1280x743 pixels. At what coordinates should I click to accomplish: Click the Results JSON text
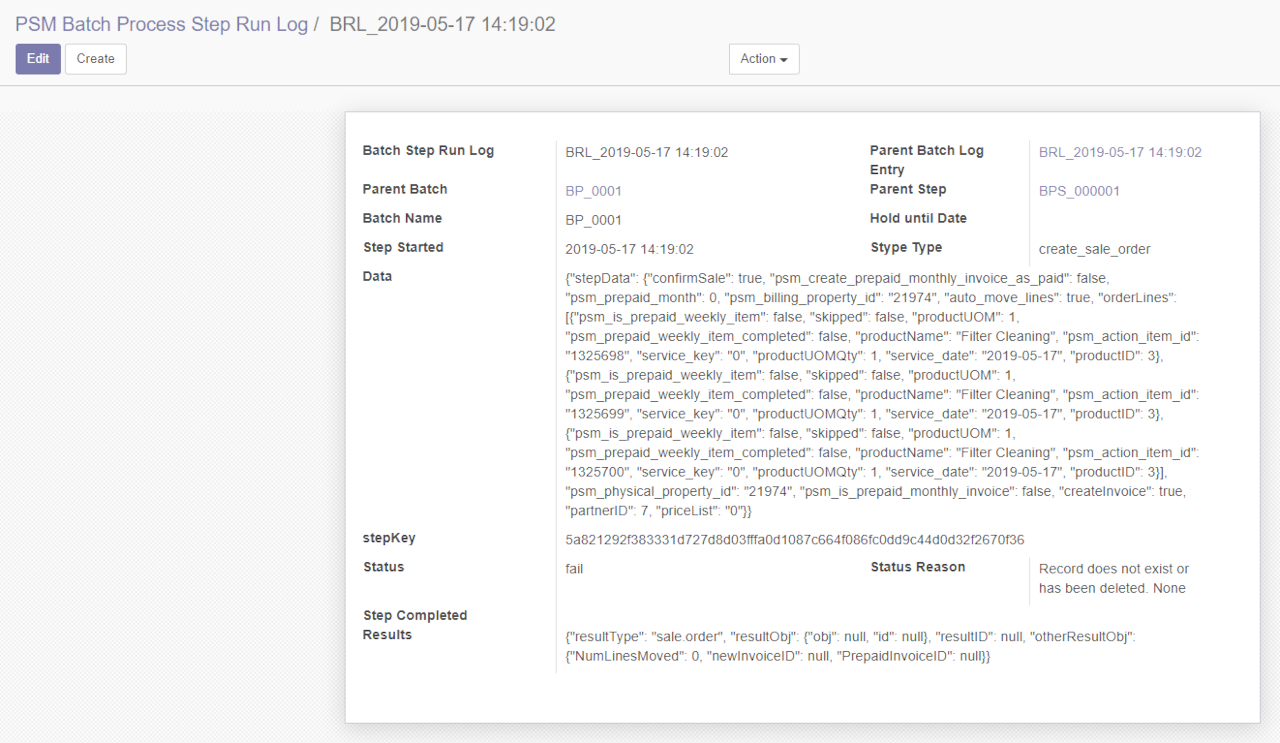click(848, 646)
